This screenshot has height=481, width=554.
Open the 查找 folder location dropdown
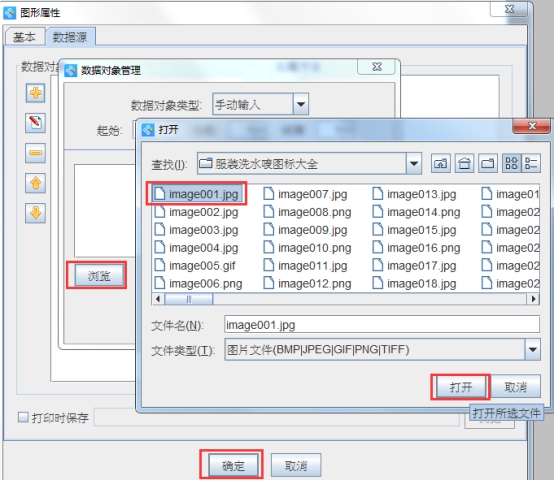click(414, 163)
